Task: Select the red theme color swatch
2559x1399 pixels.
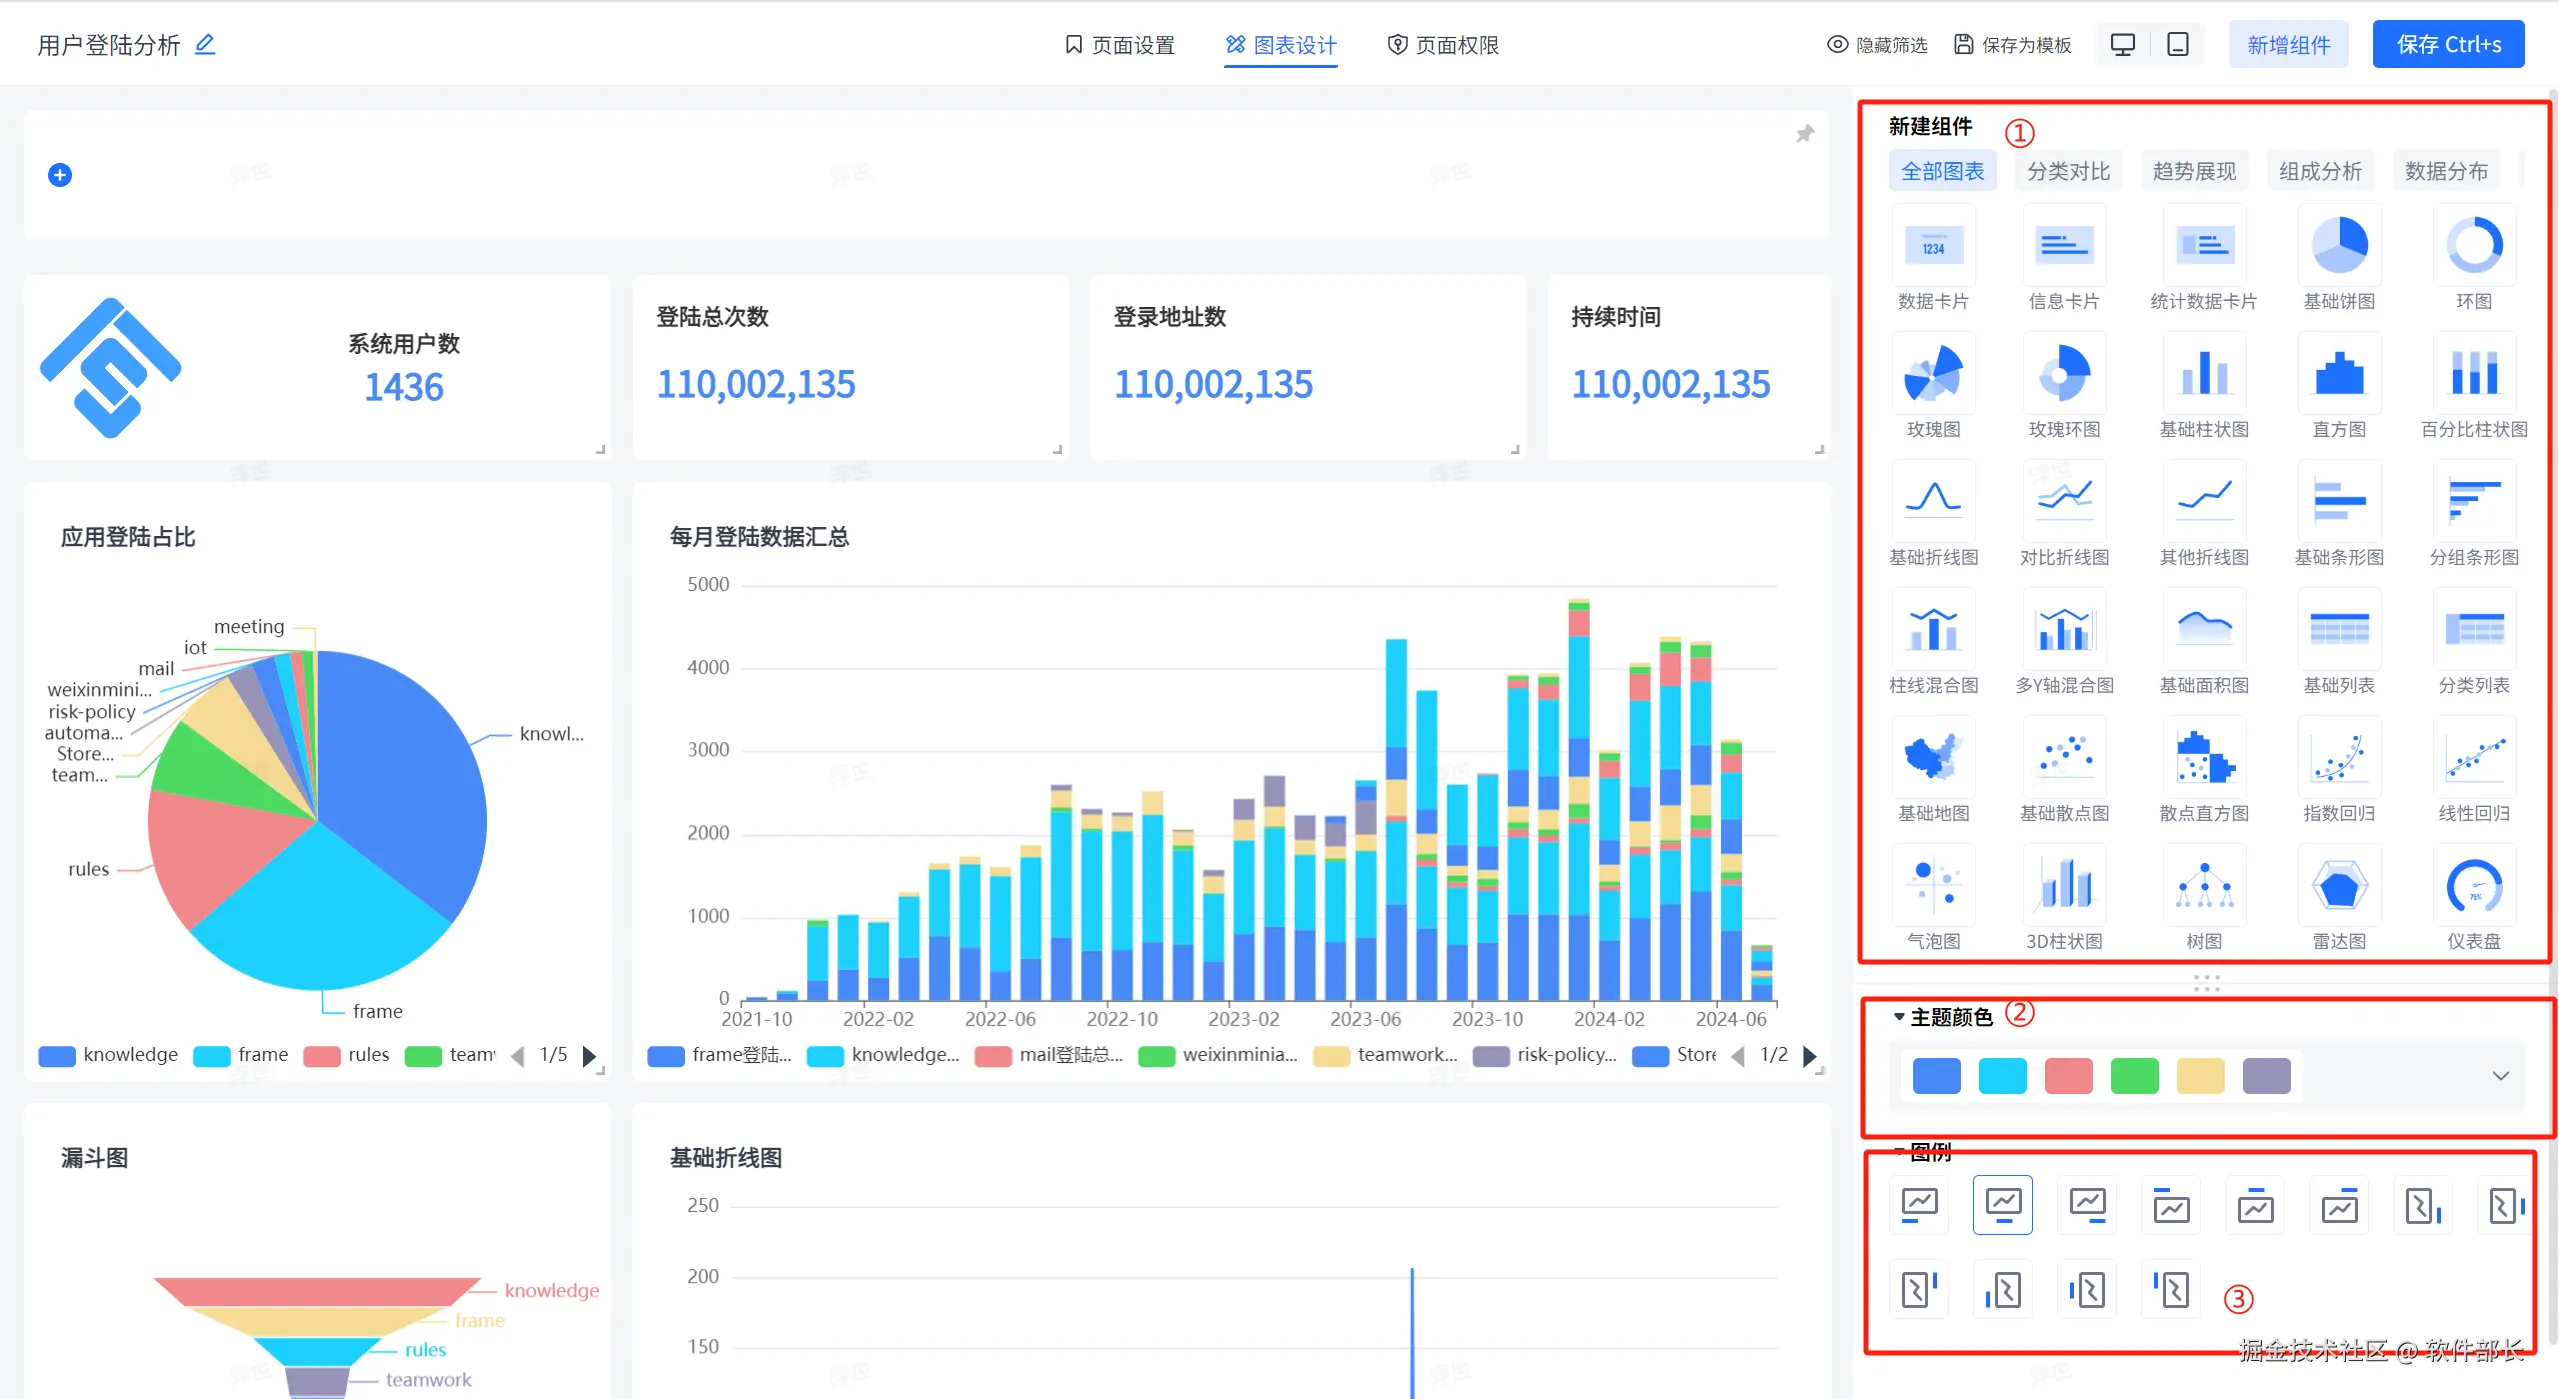Action: point(2068,1076)
